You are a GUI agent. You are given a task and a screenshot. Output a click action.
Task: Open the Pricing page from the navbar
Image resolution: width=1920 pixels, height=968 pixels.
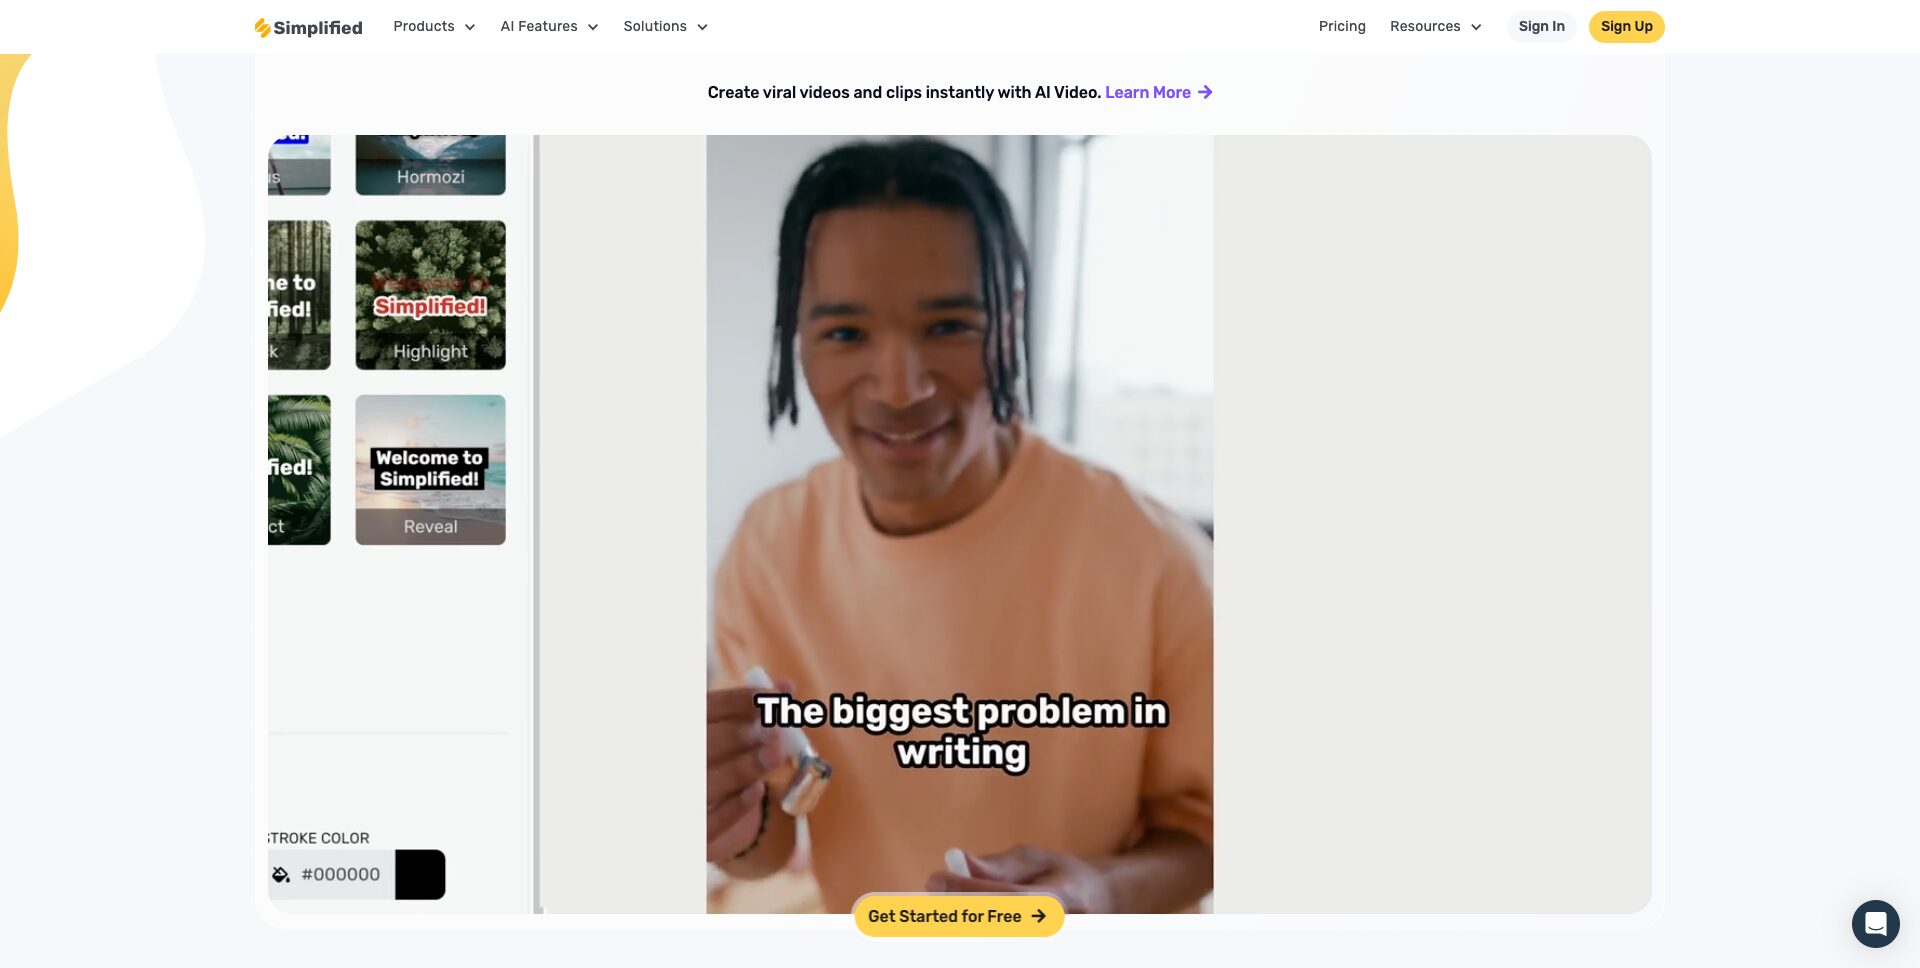[1342, 27]
